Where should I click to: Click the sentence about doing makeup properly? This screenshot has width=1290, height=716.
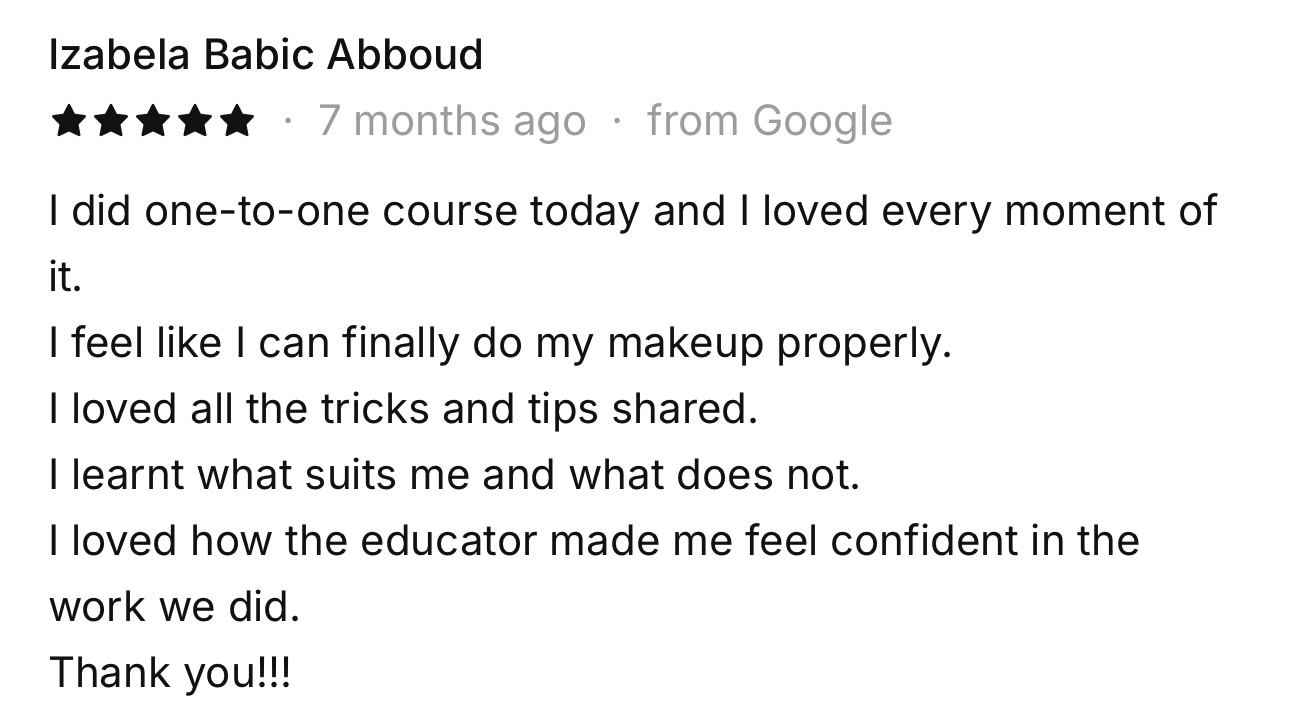[500, 343]
